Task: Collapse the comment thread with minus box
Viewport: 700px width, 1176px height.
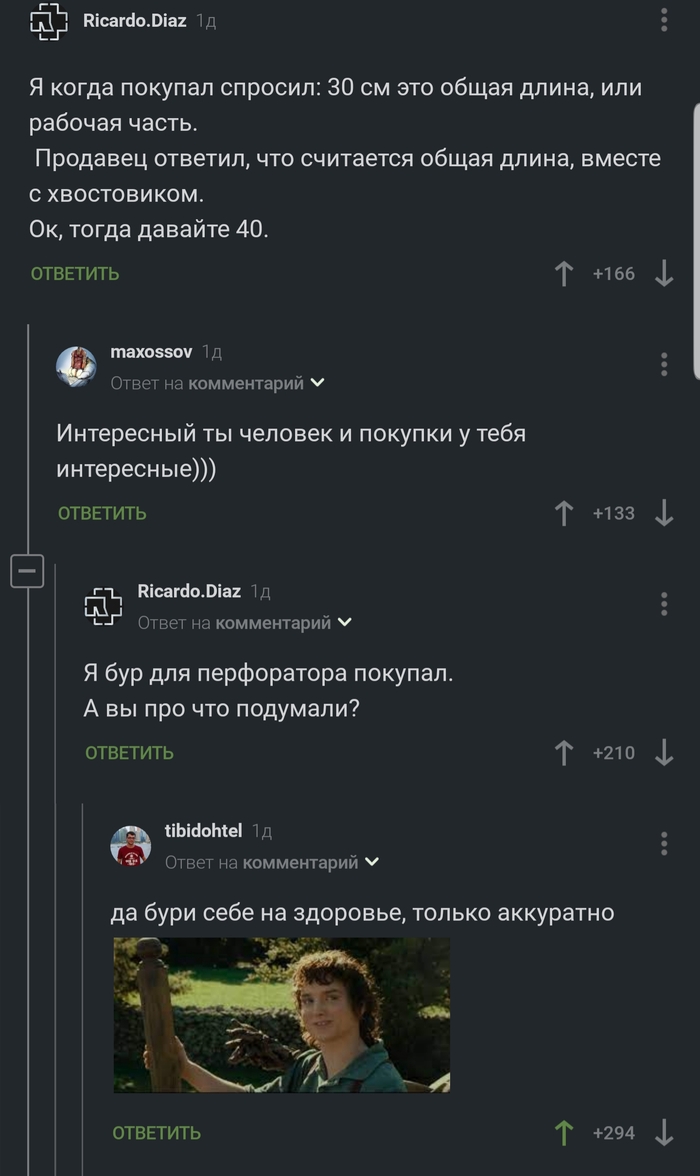Action: 26,572
